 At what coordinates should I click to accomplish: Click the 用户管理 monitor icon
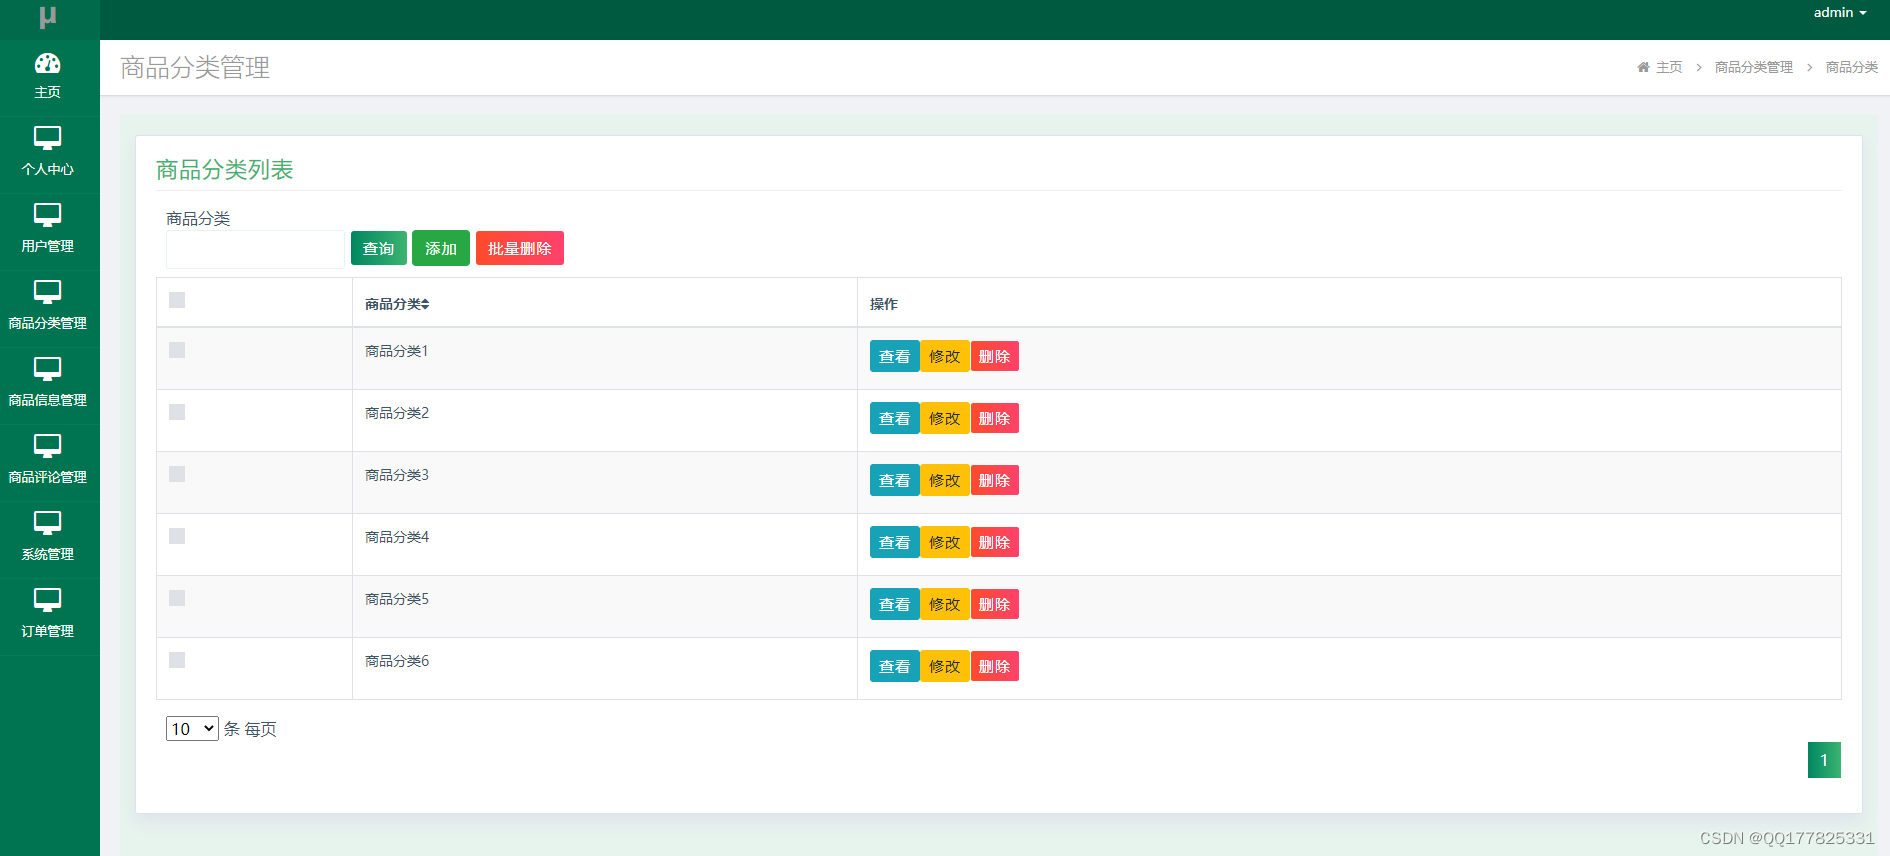point(48,215)
